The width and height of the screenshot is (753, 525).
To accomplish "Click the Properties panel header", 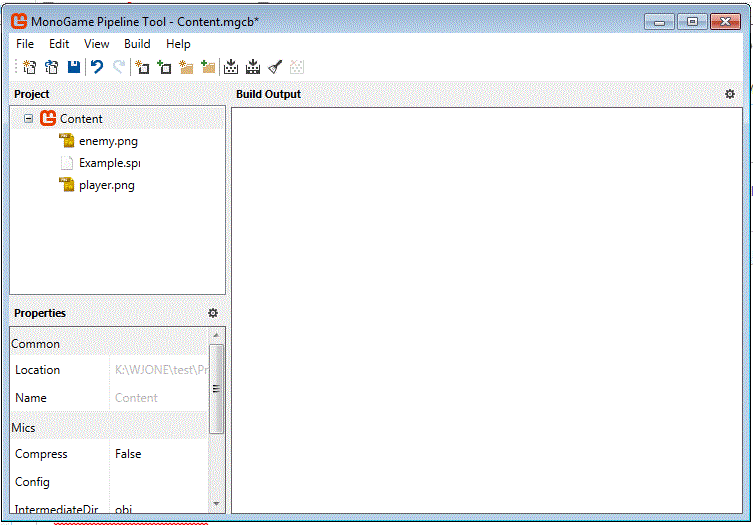I will 40,313.
